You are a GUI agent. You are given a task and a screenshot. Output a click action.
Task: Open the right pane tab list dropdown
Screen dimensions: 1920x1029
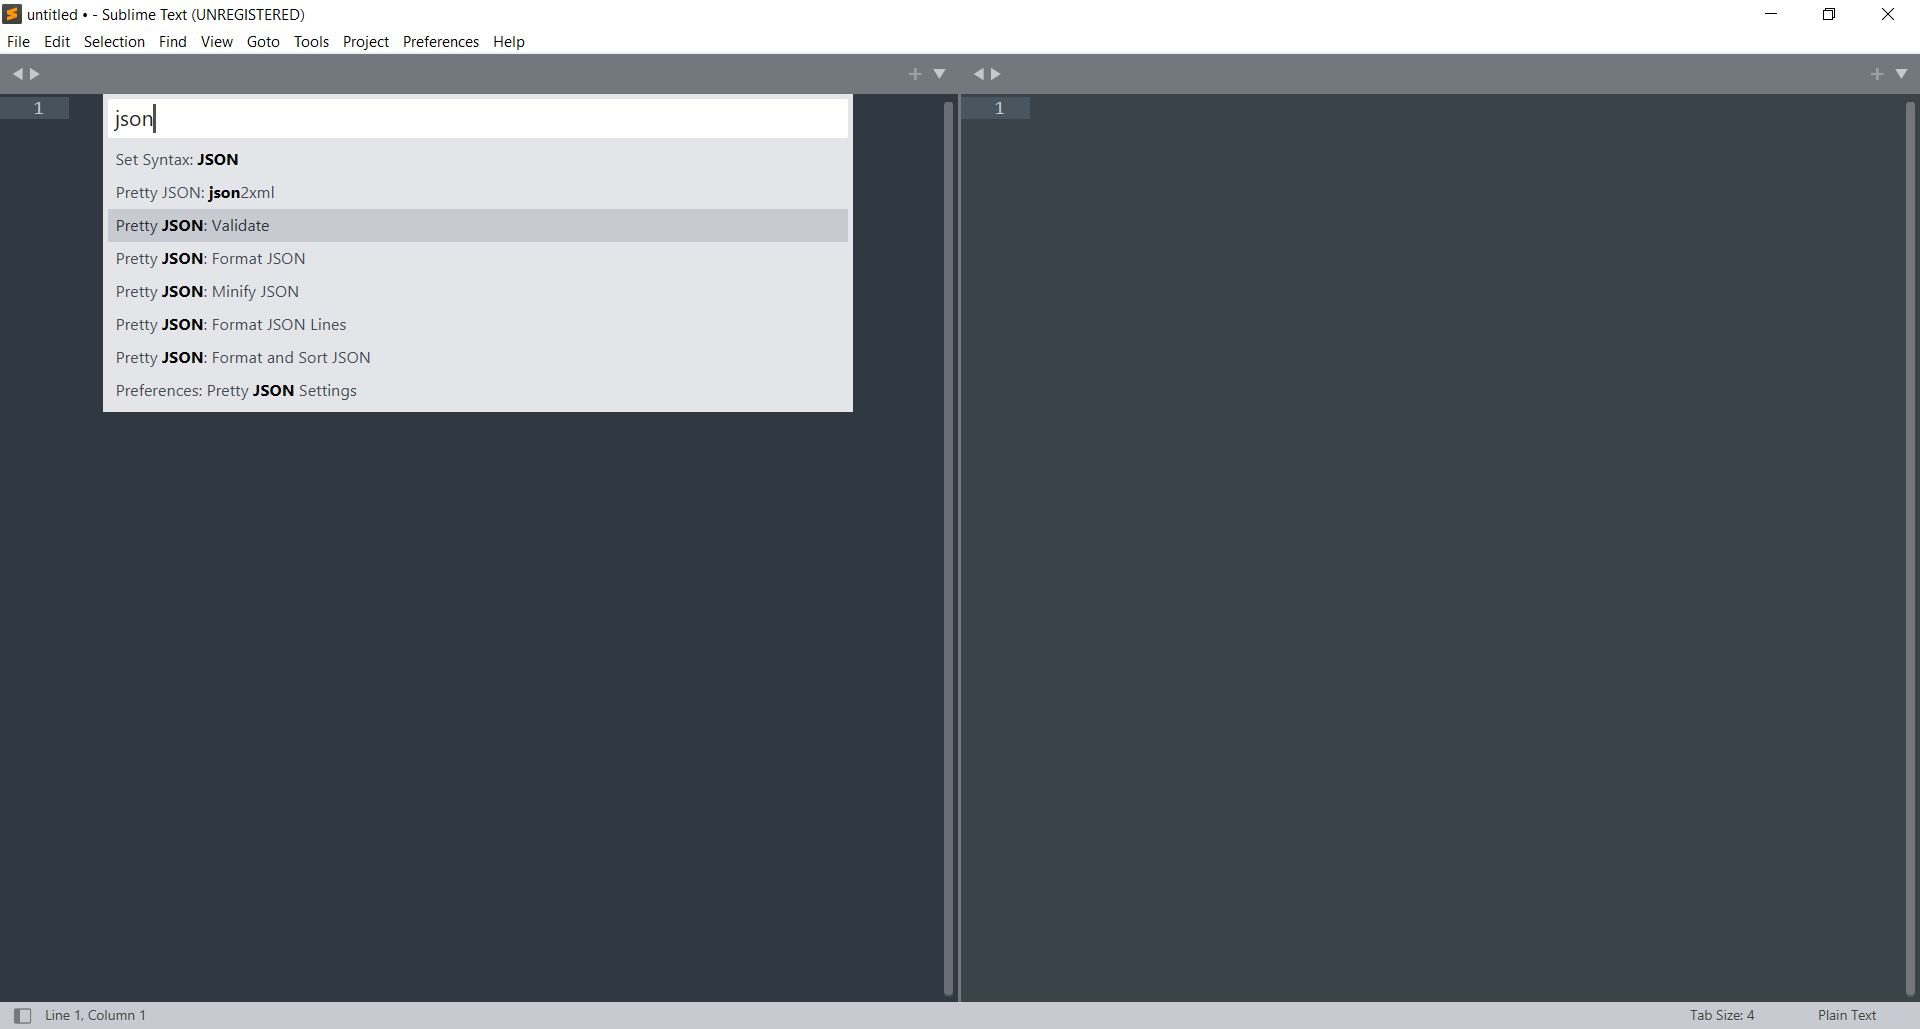[1901, 74]
